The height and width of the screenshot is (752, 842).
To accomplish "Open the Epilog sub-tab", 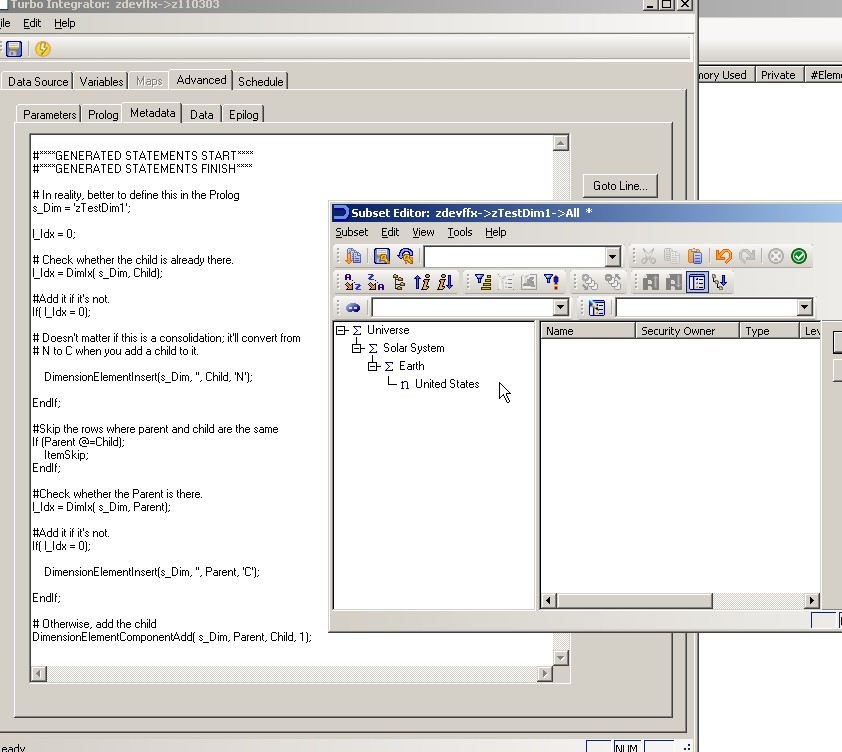I will coord(243,114).
